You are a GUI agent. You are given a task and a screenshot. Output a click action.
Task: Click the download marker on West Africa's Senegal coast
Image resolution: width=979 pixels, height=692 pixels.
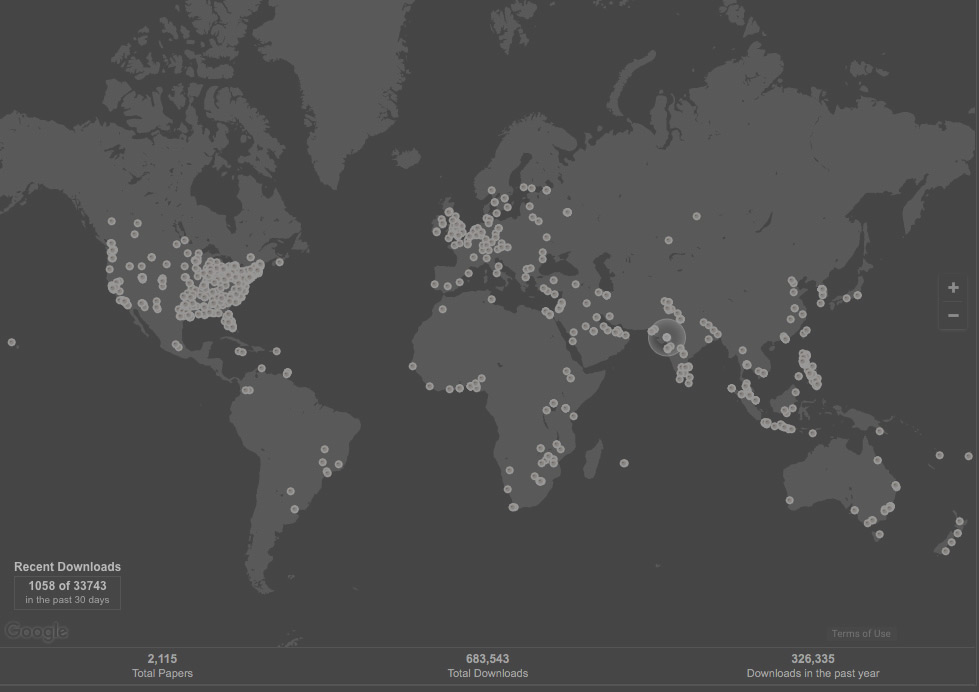tap(413, 366)
